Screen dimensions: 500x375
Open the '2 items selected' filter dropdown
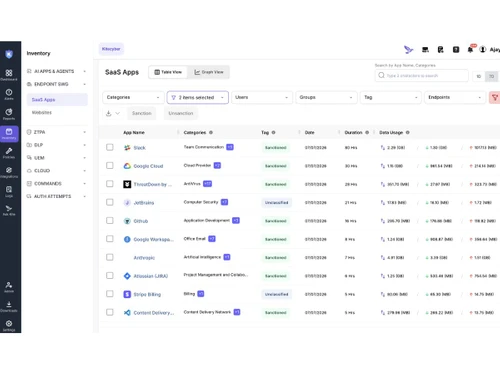point(198,97)
